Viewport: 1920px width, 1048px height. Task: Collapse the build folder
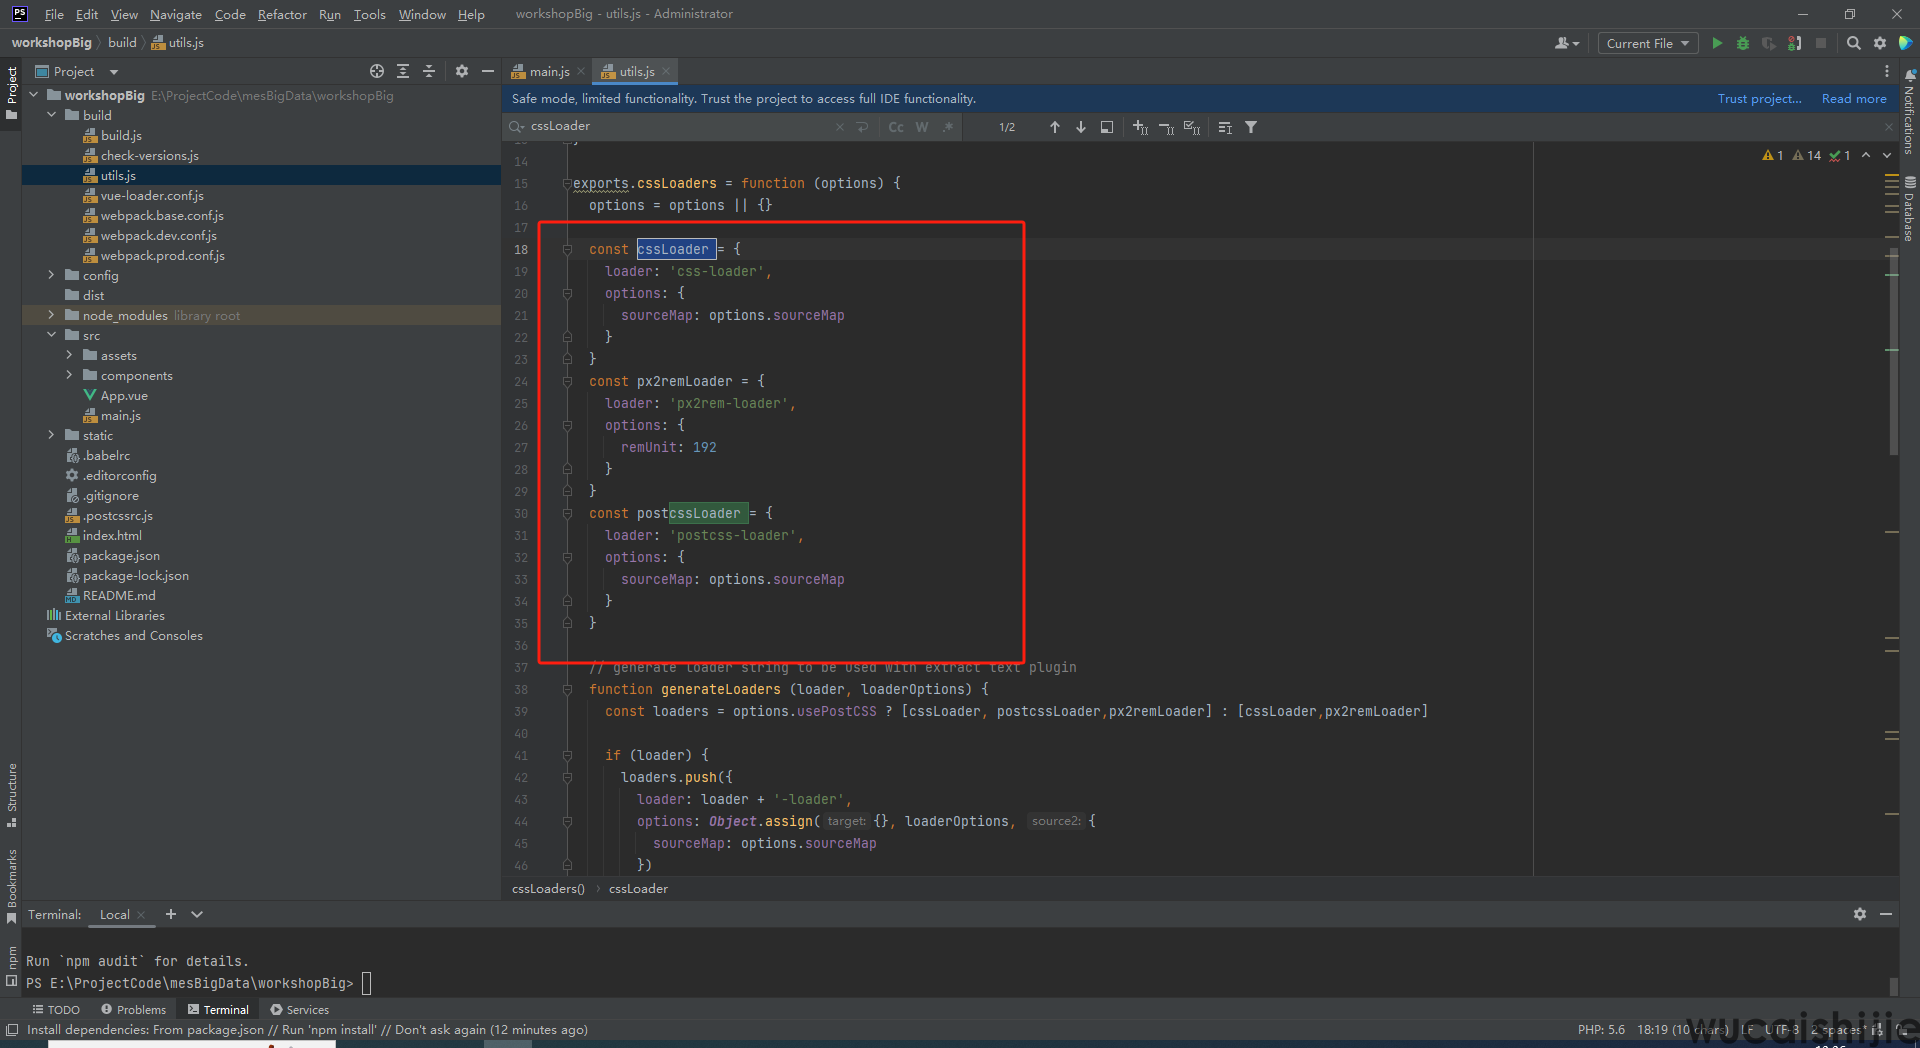[52, 115]
